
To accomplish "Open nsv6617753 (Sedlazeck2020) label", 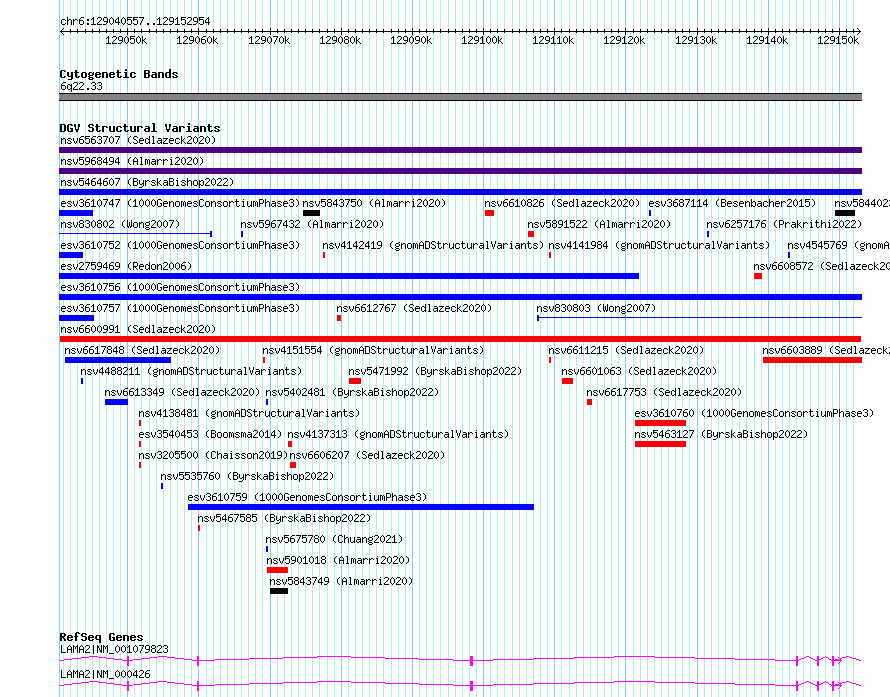I will [664, 392].
